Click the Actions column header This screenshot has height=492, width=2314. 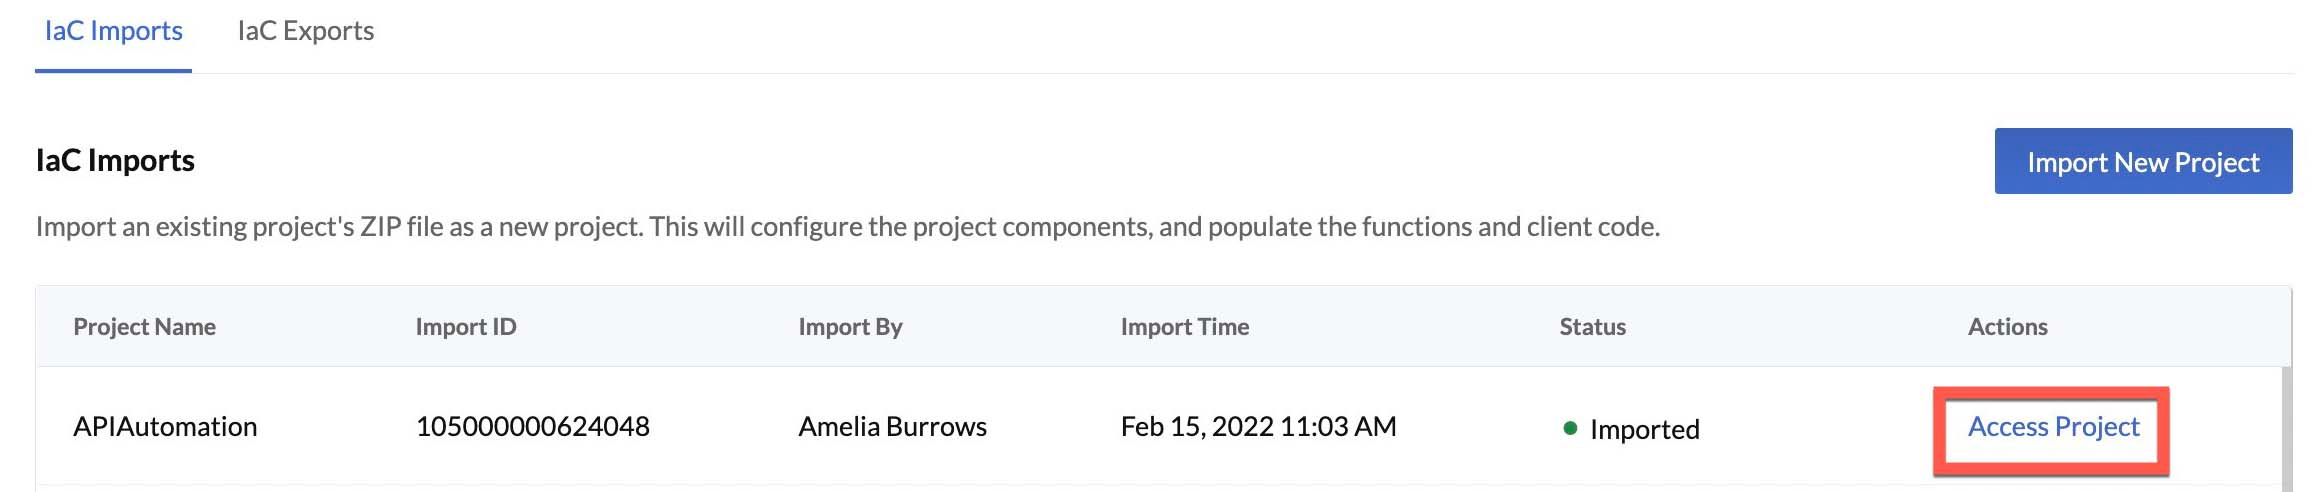(2008, 327)
